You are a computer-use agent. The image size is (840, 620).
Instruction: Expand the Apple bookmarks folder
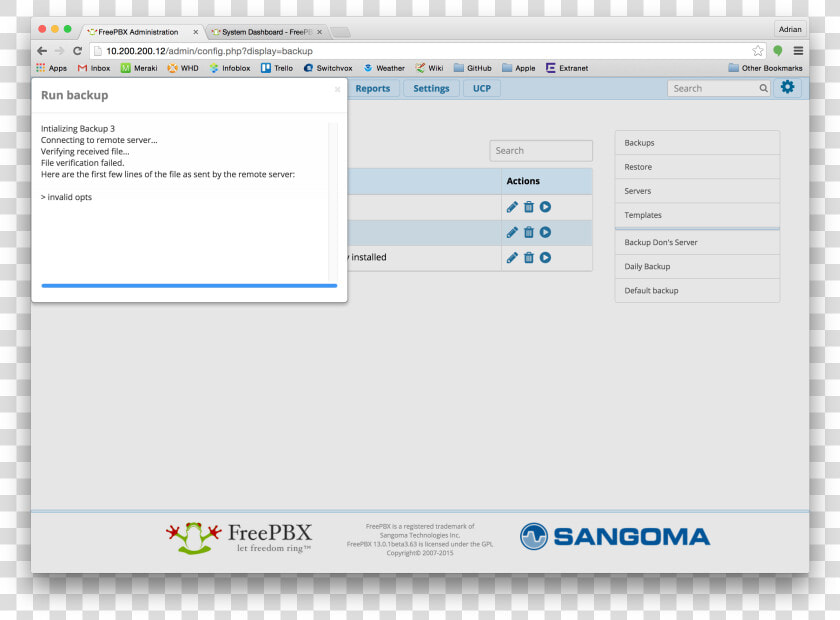[x=519, y=68]
